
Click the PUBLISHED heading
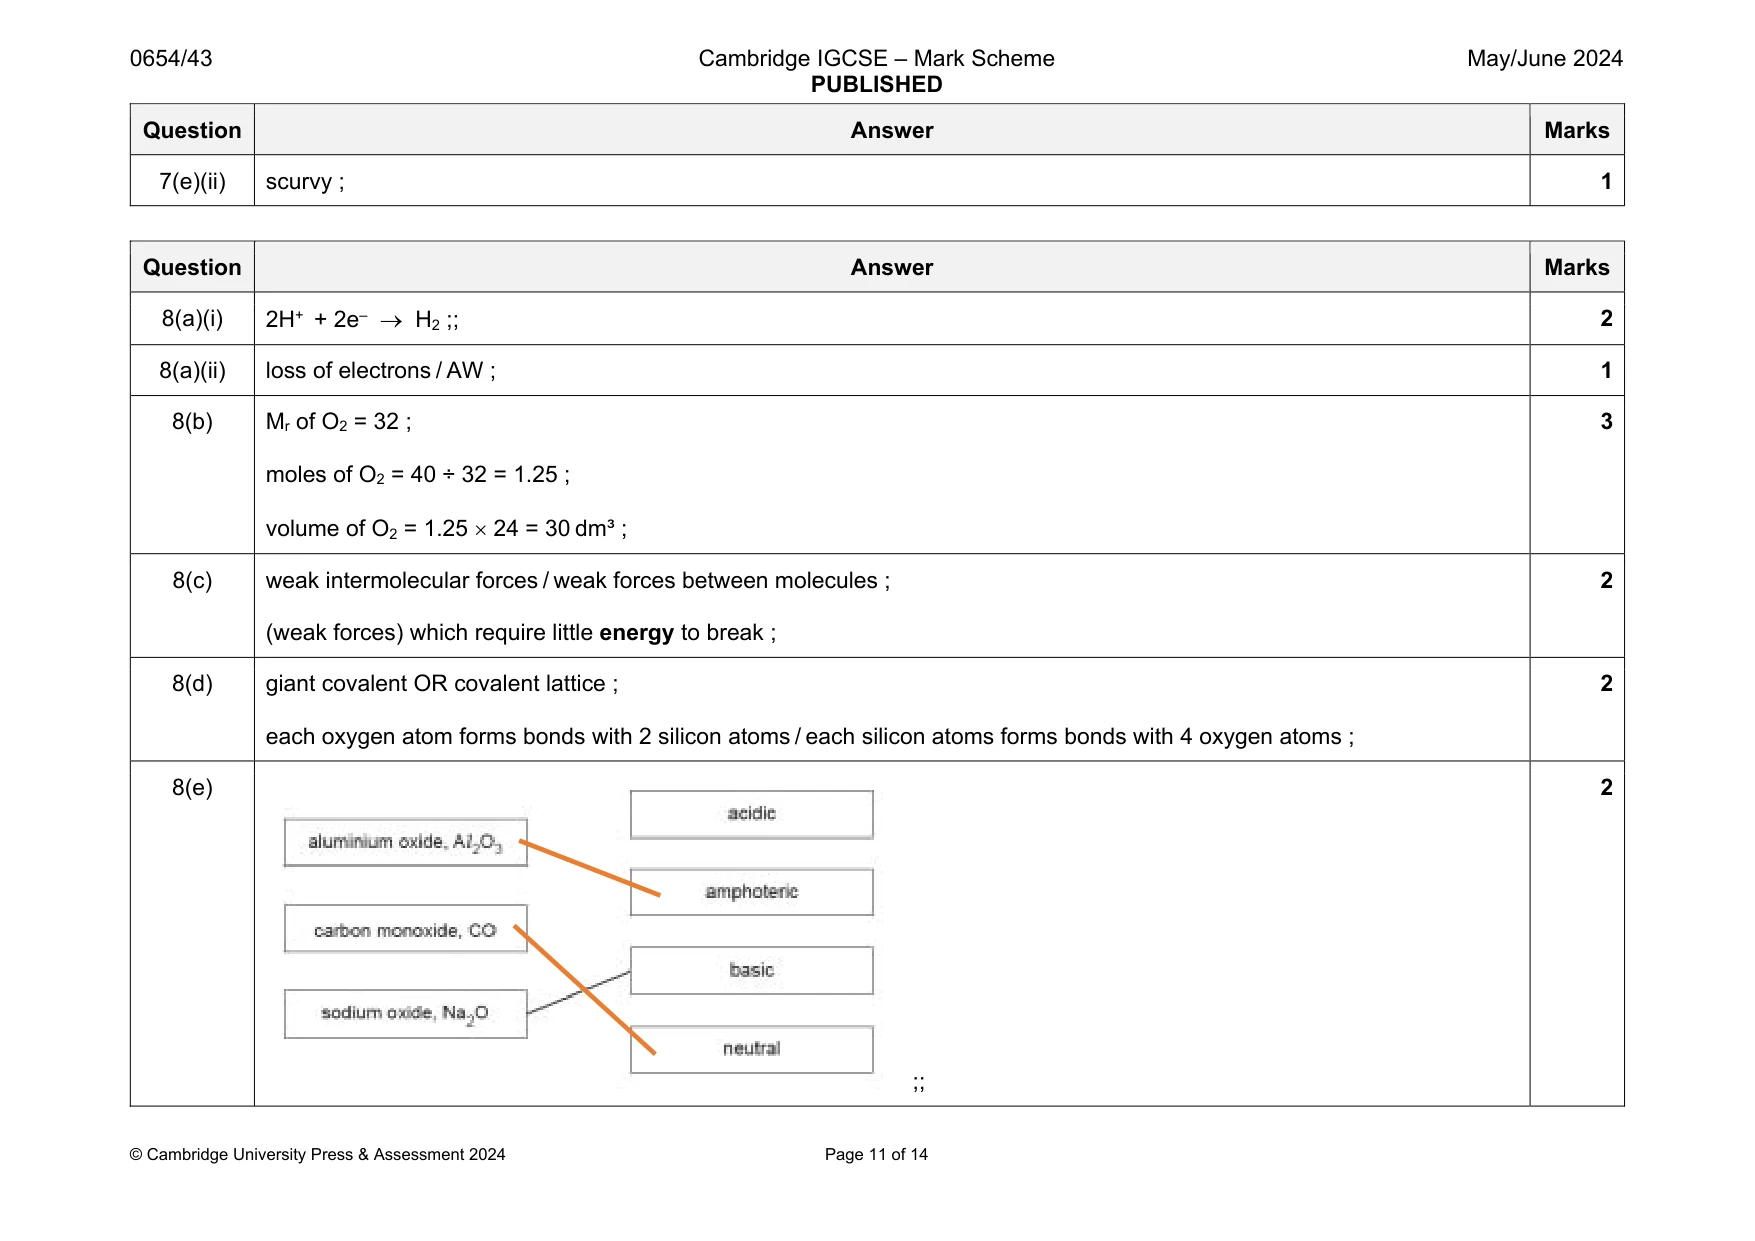pyautogui.click(x=876, y=85)
